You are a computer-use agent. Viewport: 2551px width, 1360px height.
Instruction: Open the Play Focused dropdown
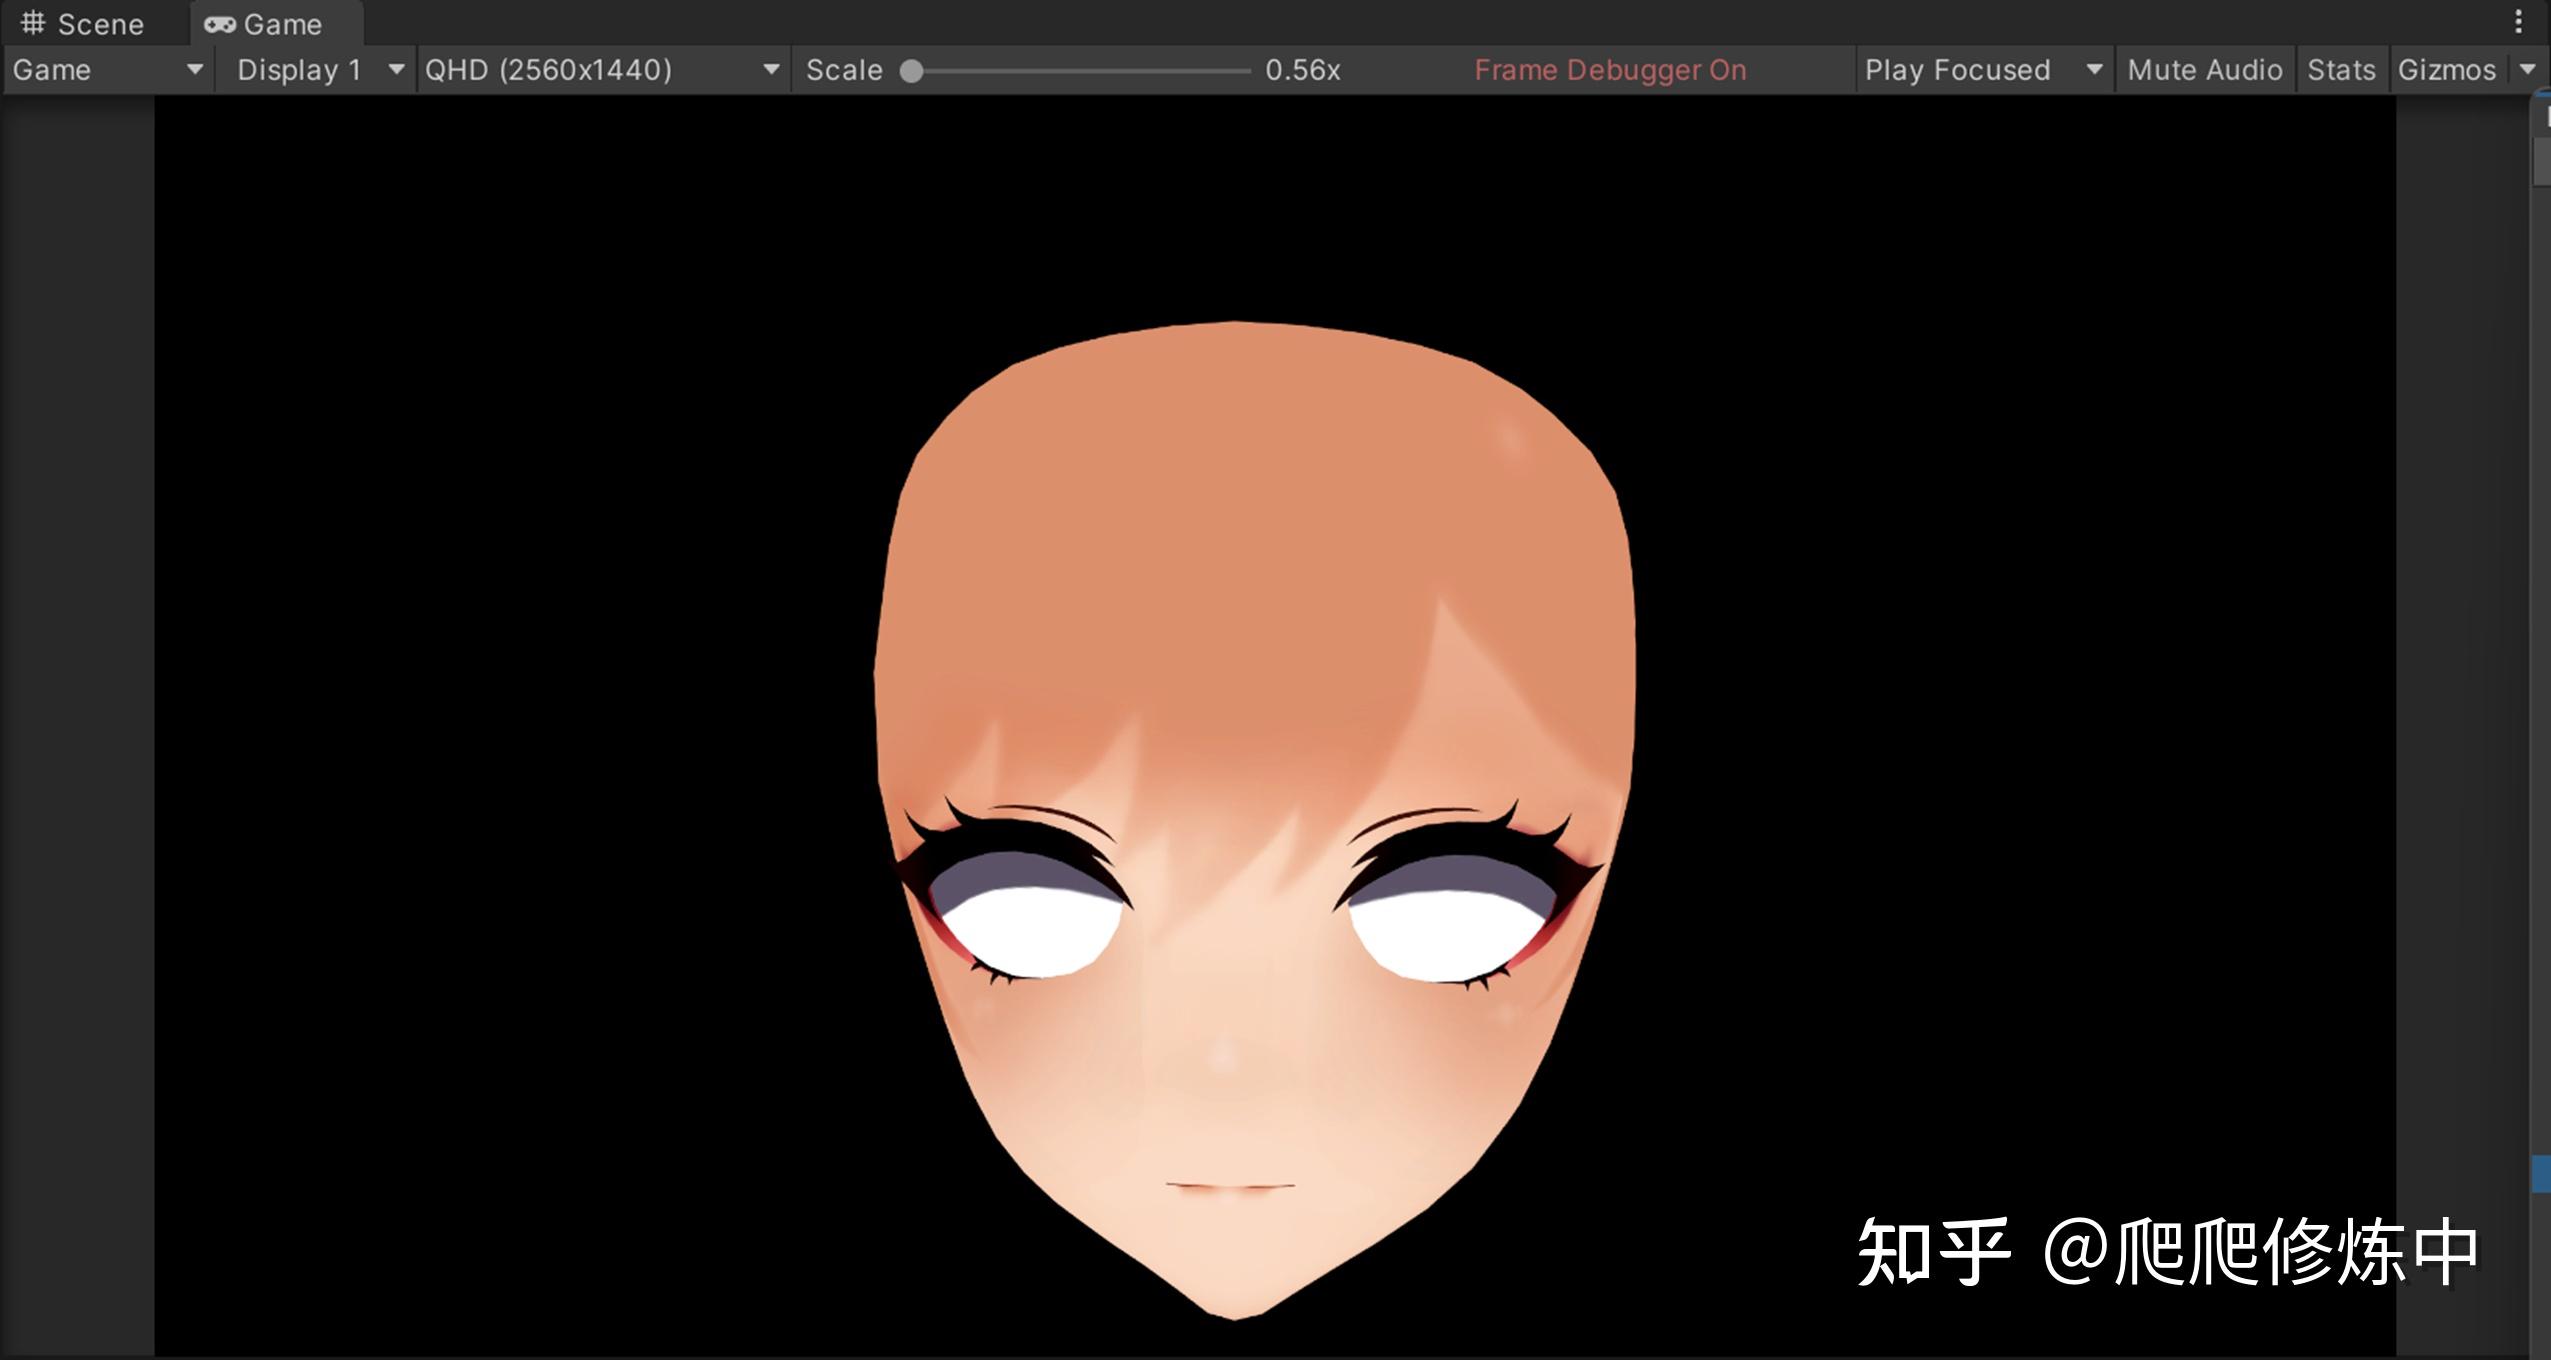pos(1958,70)
